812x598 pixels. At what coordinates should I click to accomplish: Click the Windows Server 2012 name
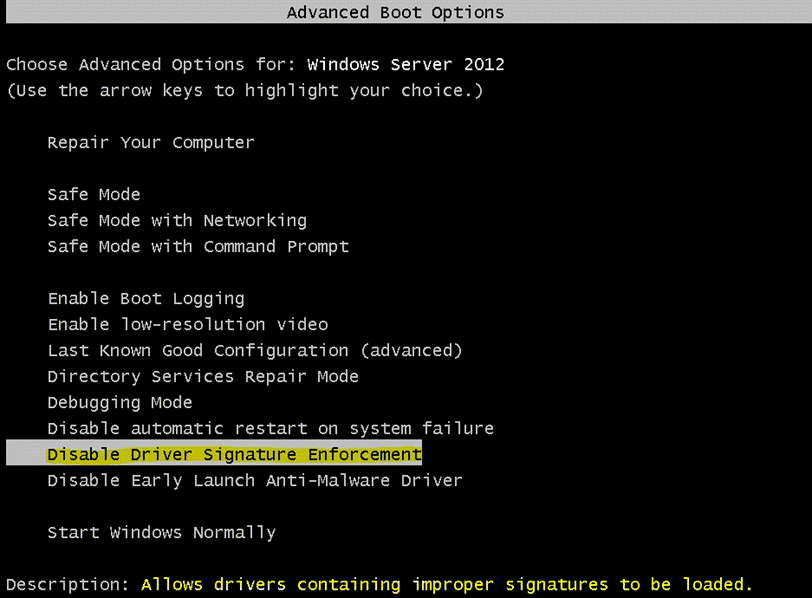point(405,65)
